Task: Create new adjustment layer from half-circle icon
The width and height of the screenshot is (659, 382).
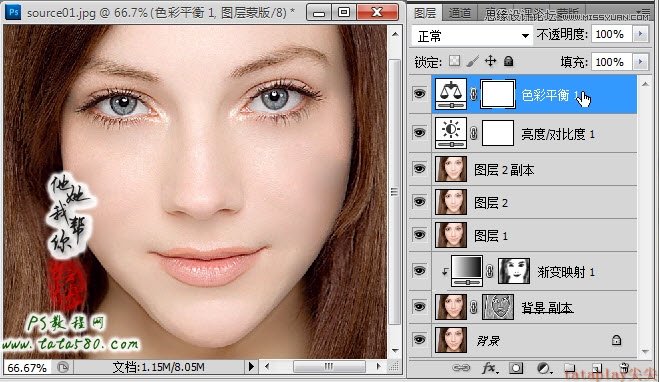Action: (x=544, y=369)
